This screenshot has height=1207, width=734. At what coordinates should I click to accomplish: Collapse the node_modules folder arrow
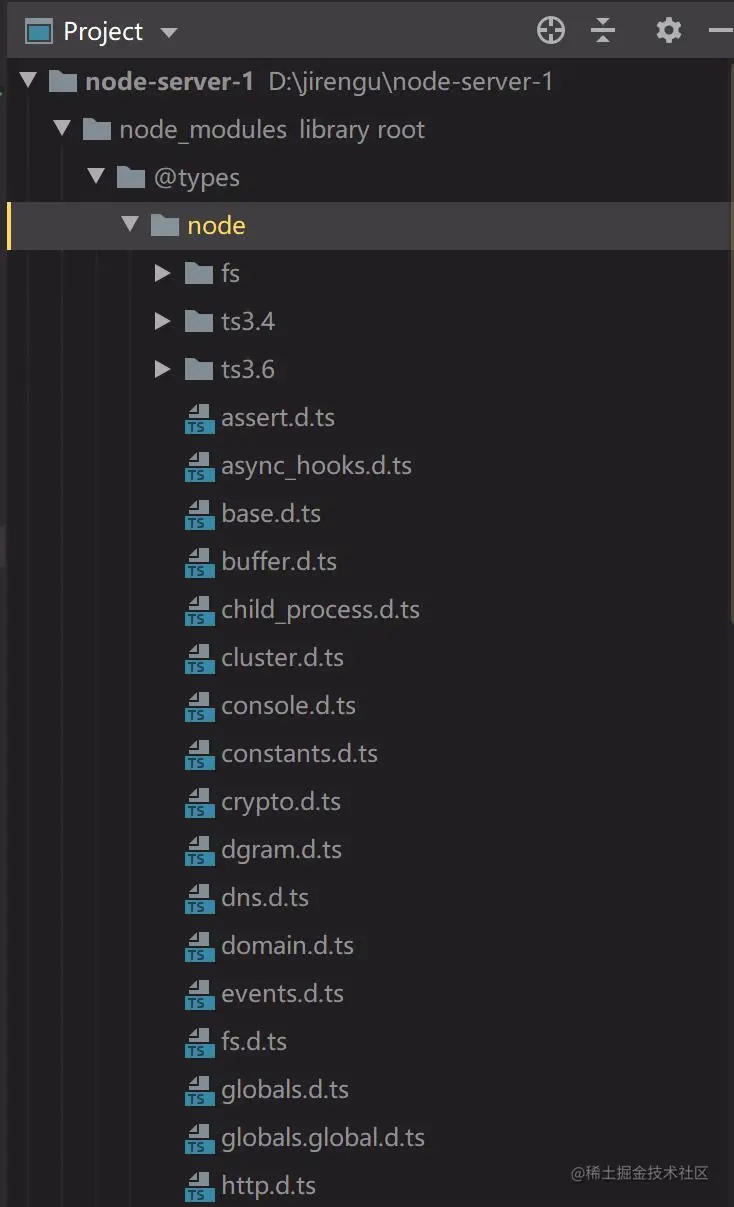pyautogui.click(x=62, y=128)
